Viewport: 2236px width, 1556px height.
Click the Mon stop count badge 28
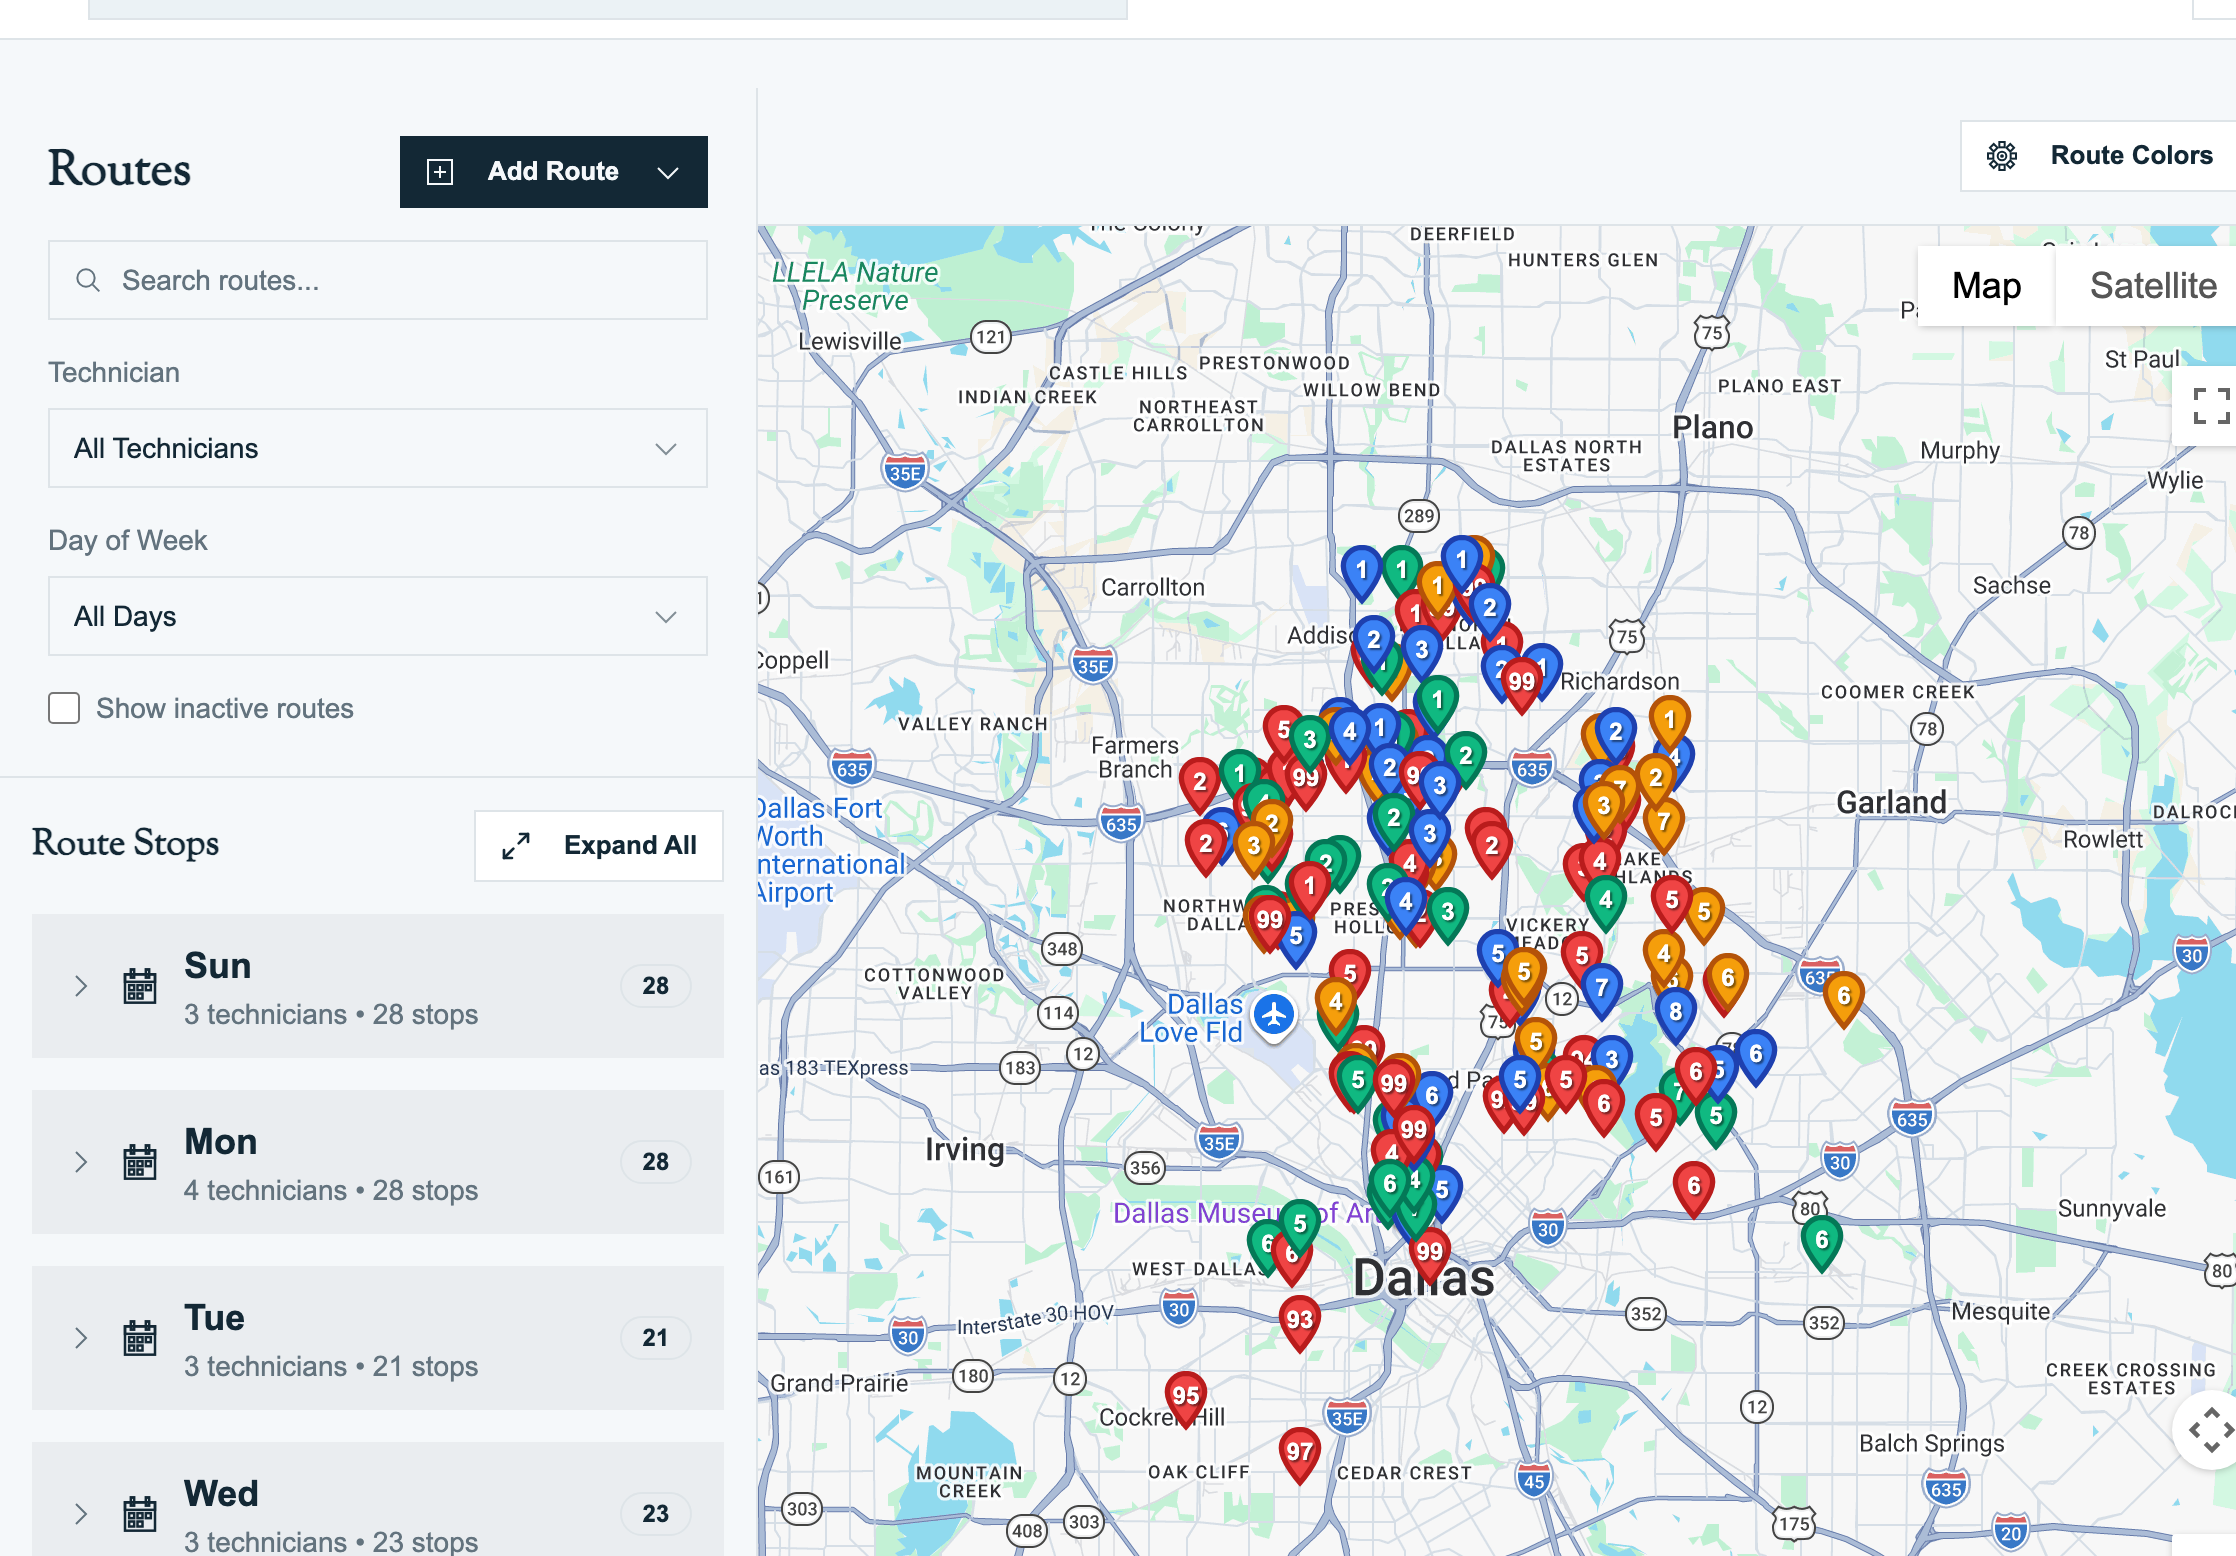[656, 1162]
